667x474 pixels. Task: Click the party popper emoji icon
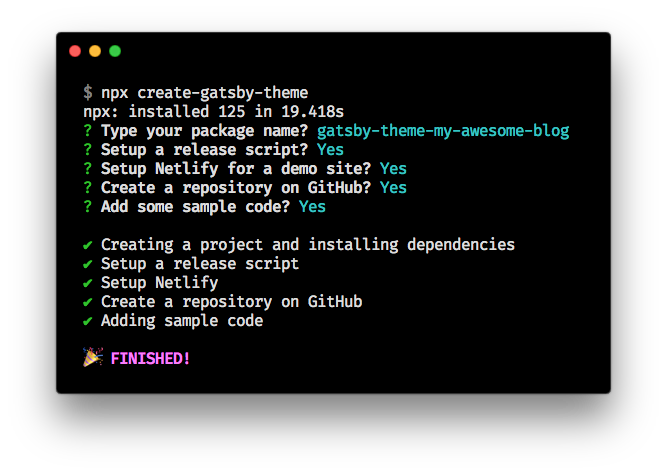[93, 357]
